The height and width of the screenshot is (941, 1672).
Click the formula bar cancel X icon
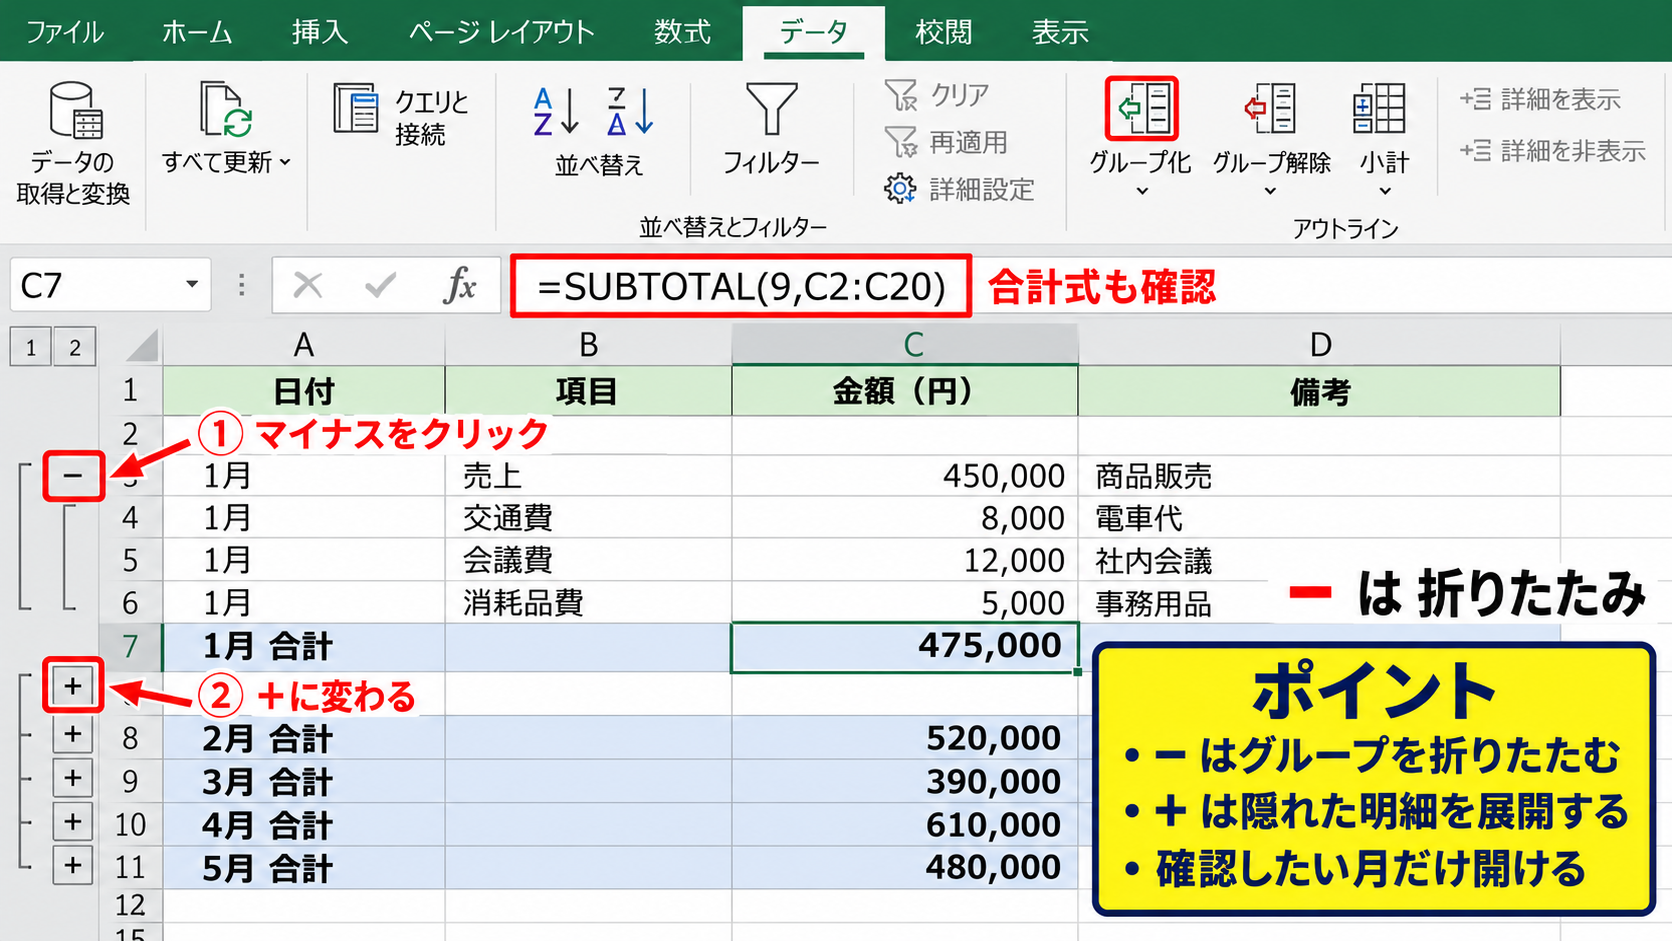tap(308, 286)
